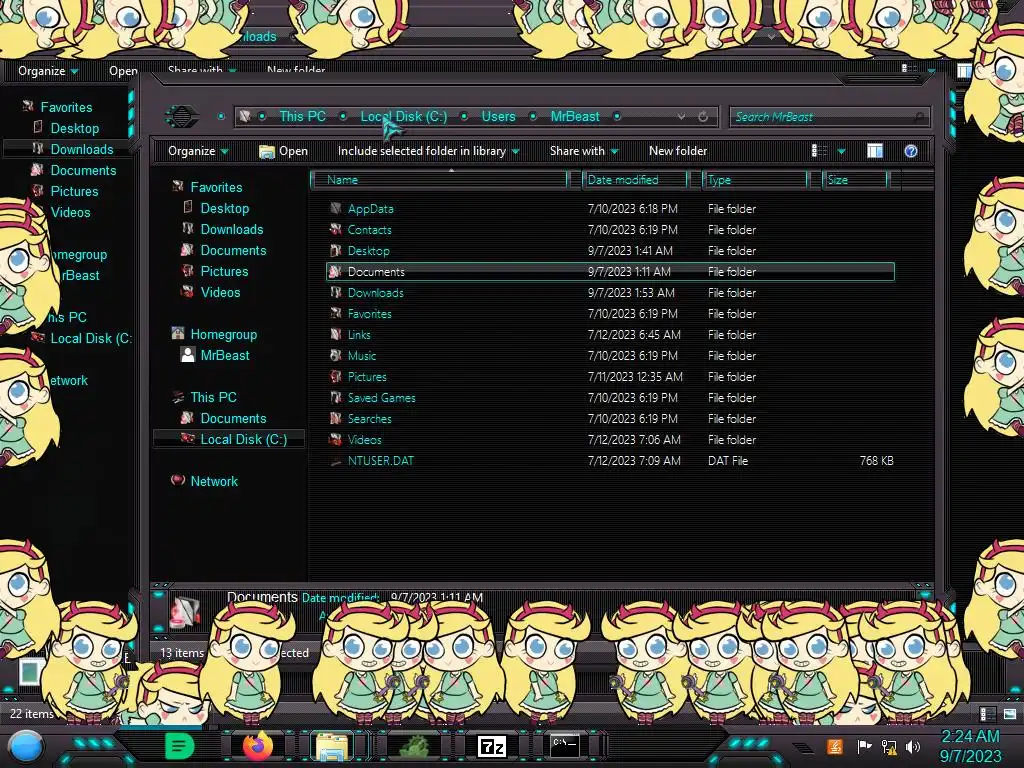Open the help question mark icon

pos(911,152)
